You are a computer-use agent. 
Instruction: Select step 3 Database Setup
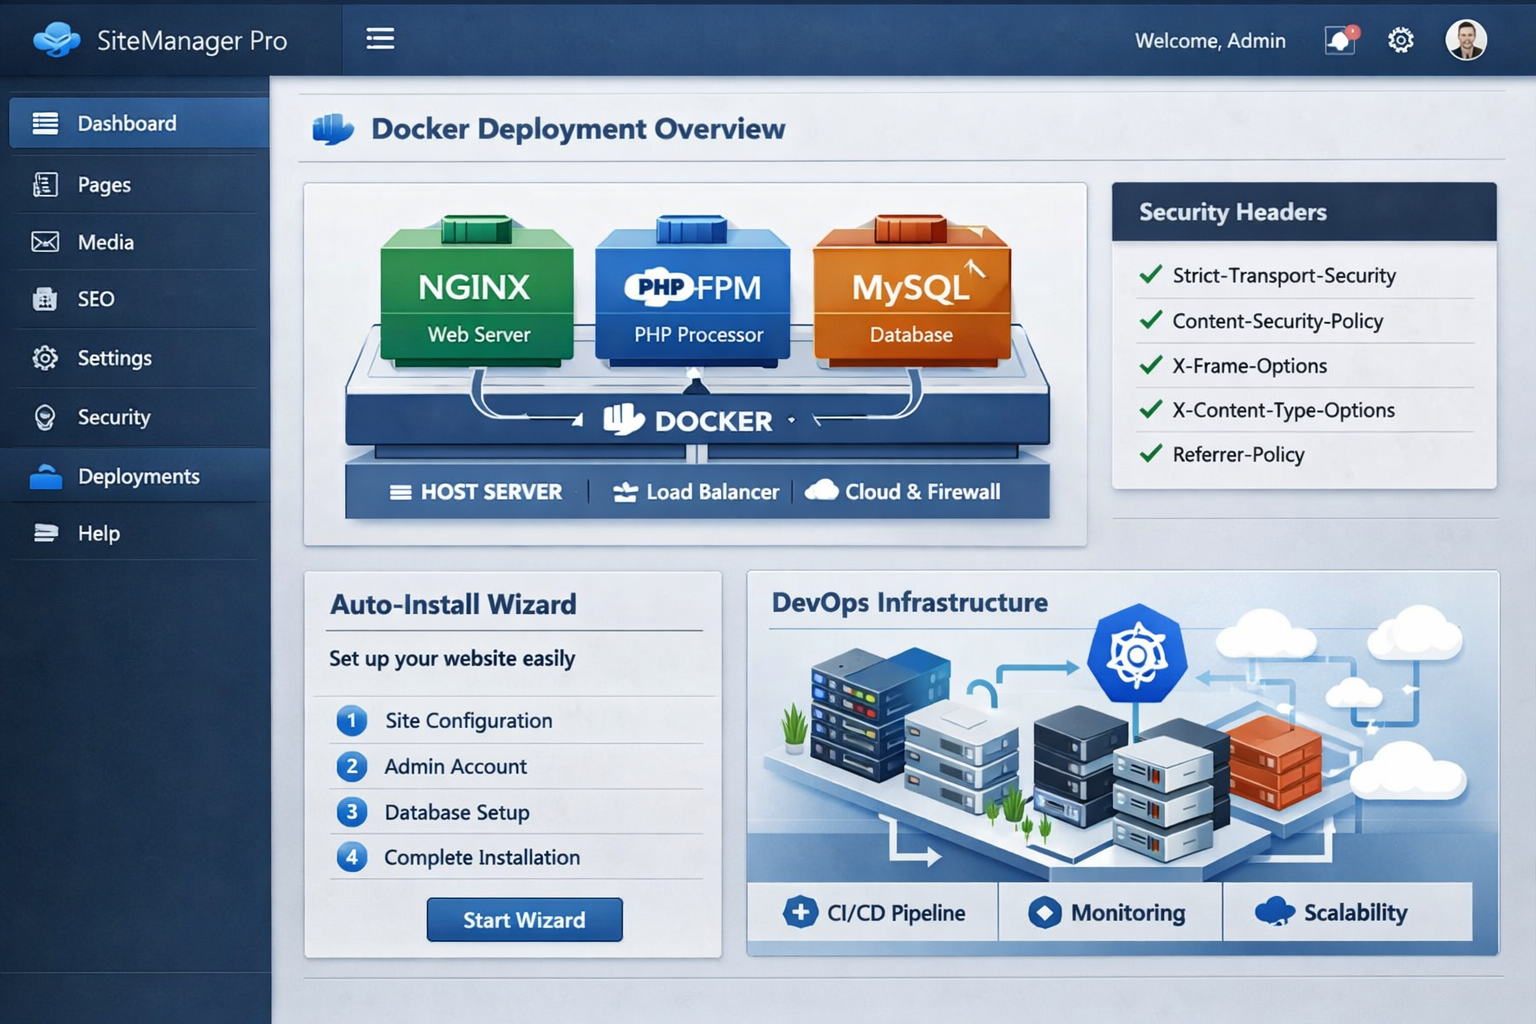[456, 812]
